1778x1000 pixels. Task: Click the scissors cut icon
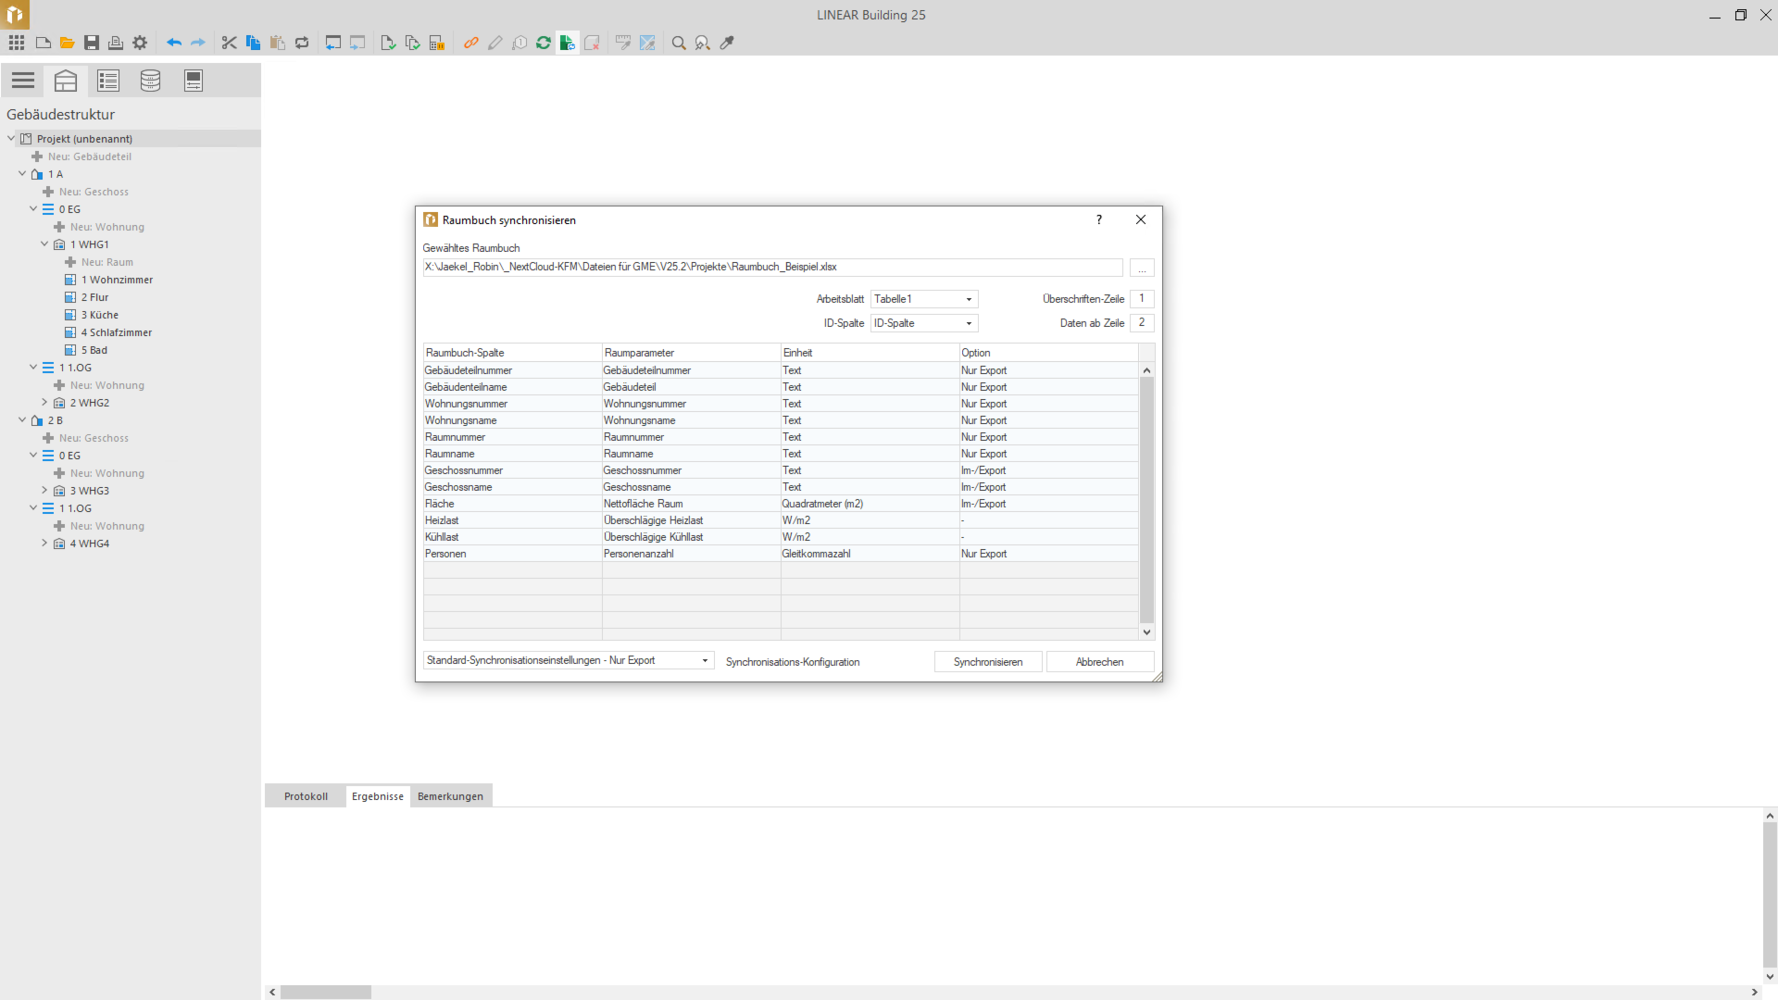pos(229,43)
